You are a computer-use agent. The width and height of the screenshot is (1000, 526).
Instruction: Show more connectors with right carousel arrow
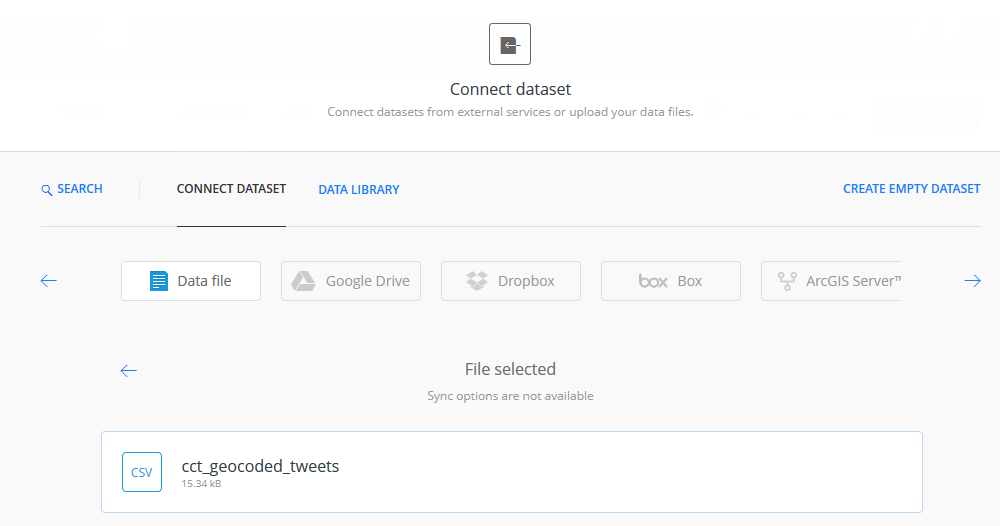(x=973, y=281)
